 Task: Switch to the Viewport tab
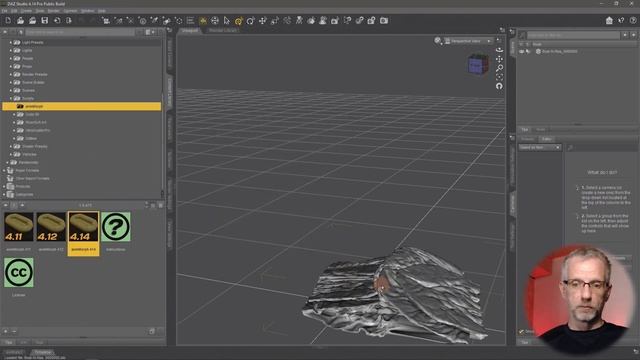(190, 30)
